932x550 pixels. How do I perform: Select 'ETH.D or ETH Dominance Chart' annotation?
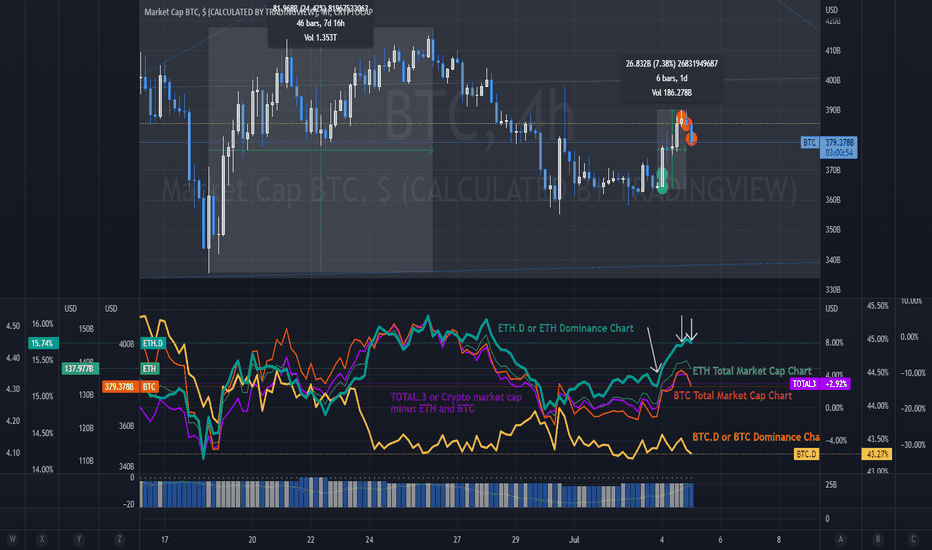click(565, 328)
